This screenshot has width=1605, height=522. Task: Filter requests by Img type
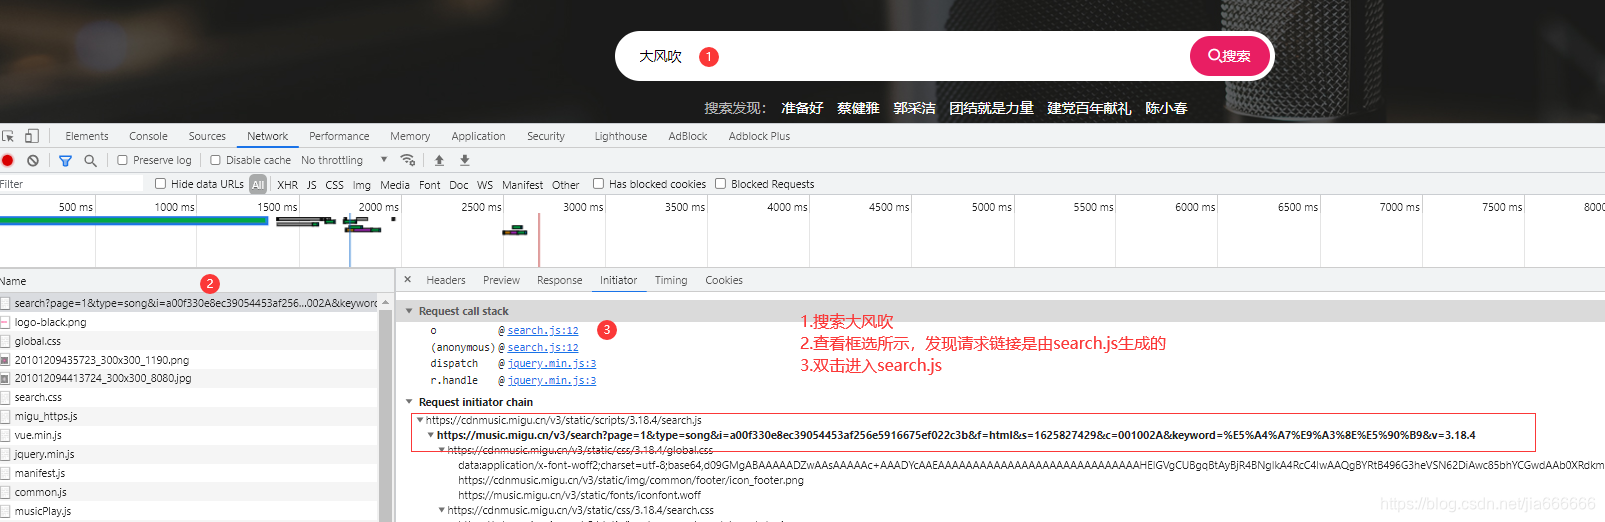pos(362,185)
